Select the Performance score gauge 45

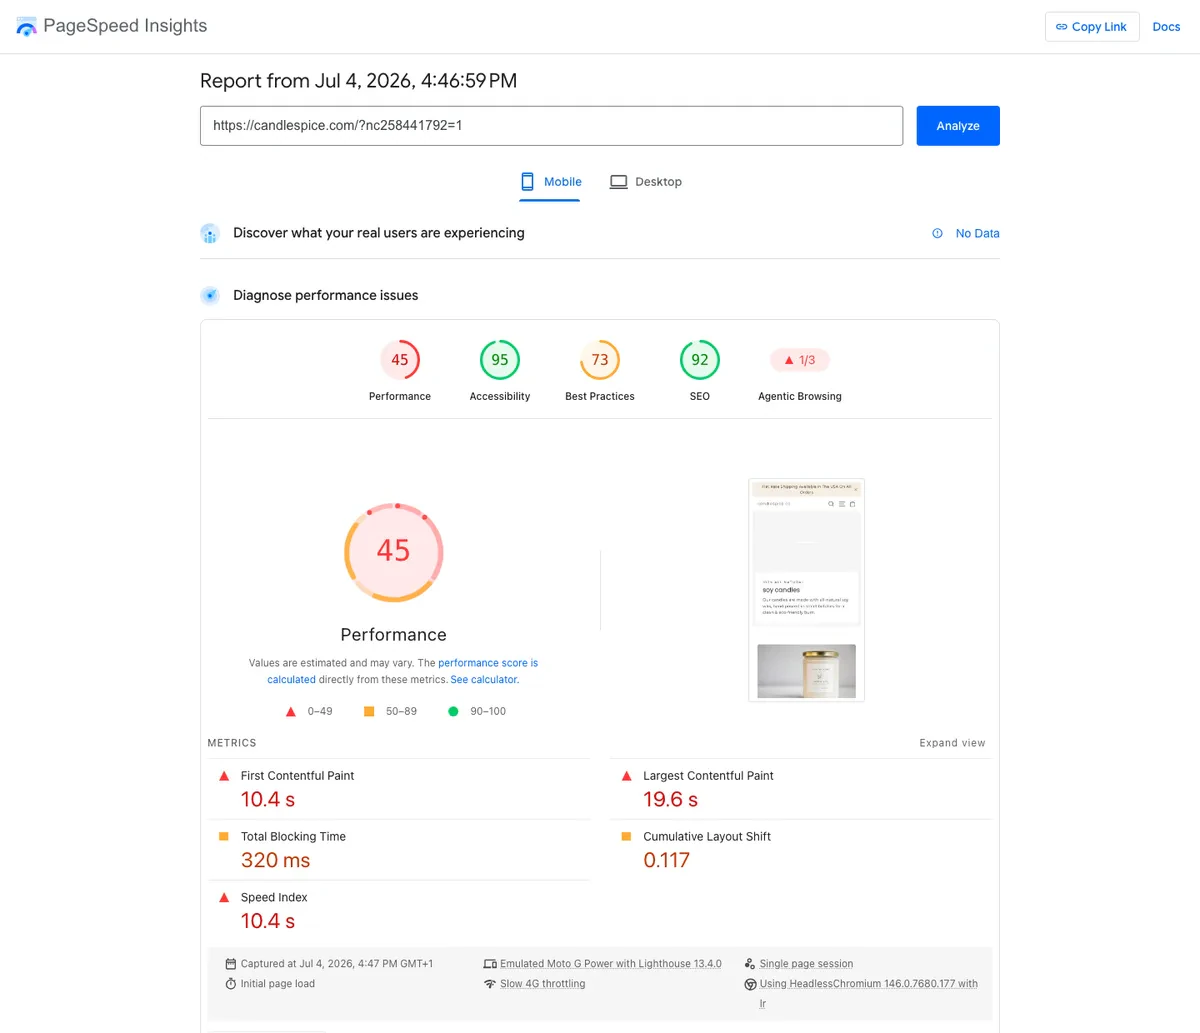tap(400, 360)
